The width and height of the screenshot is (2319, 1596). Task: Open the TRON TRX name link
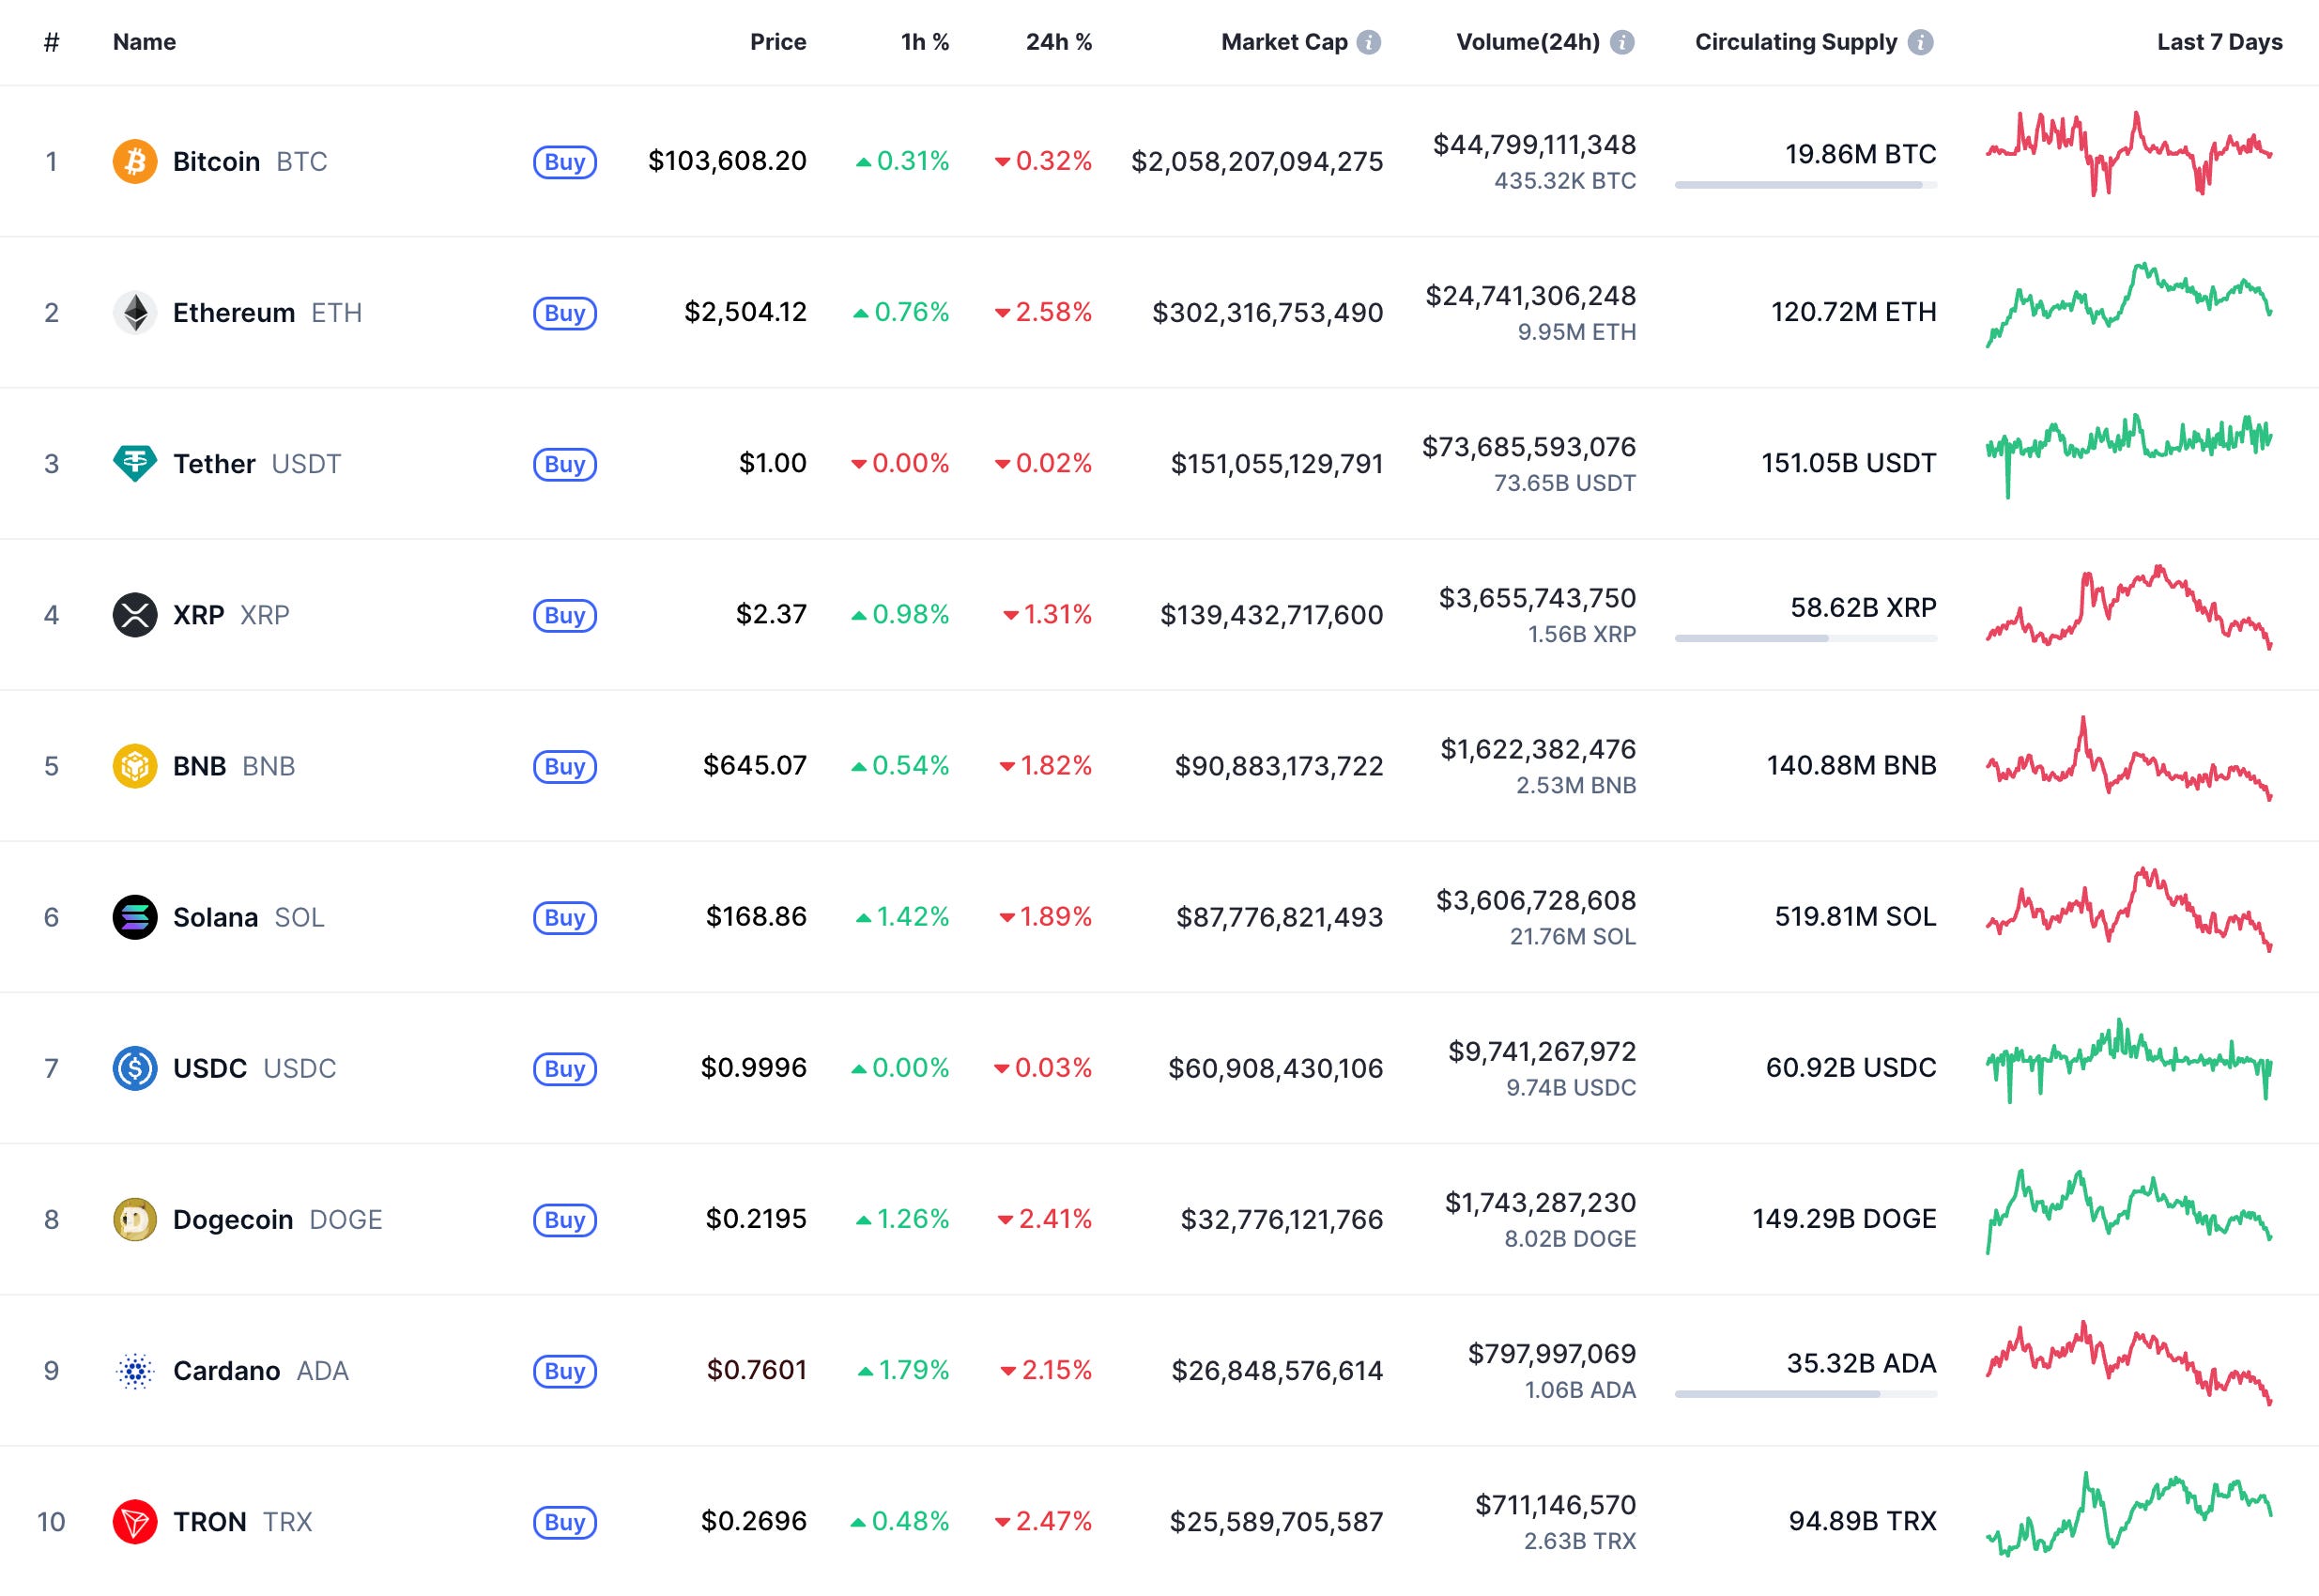pyautogui.click(x=243, y=1521)
